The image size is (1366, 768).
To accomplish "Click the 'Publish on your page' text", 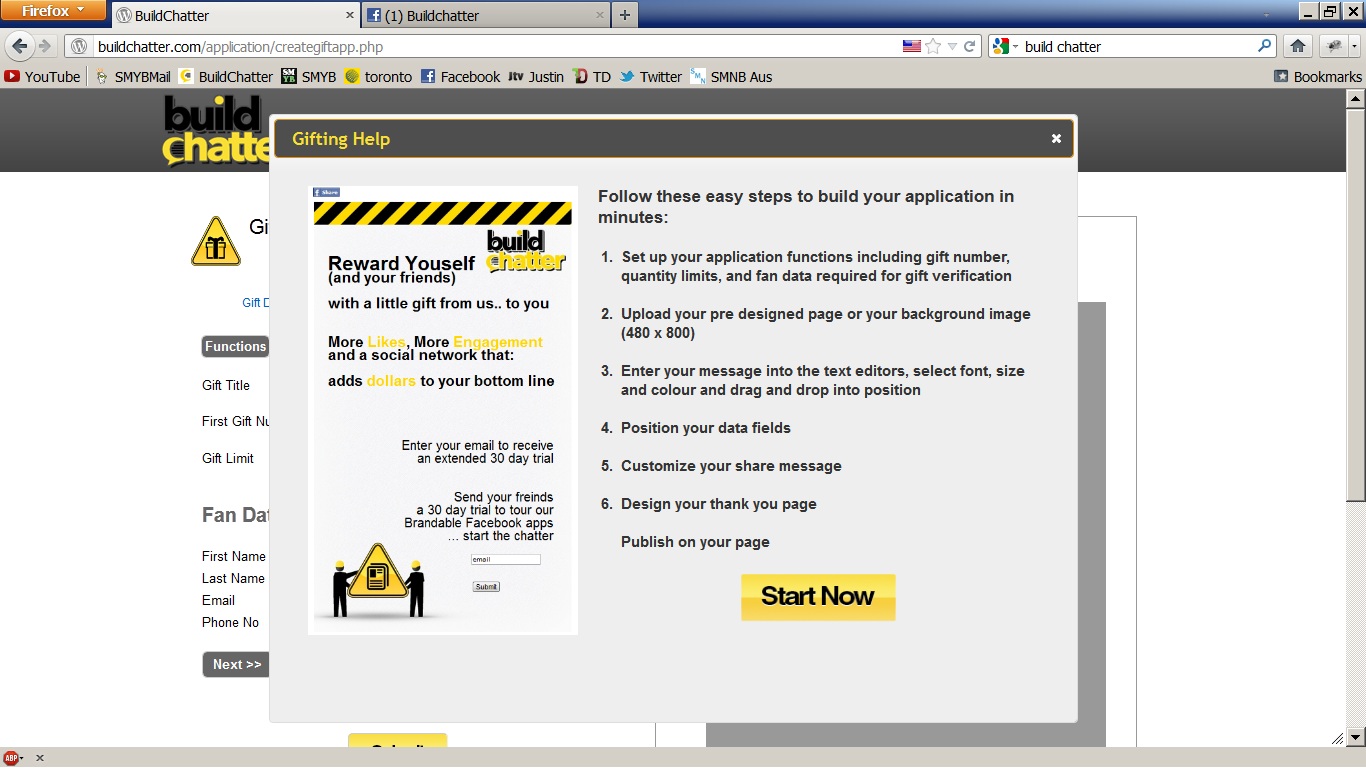I will (695, 542).
